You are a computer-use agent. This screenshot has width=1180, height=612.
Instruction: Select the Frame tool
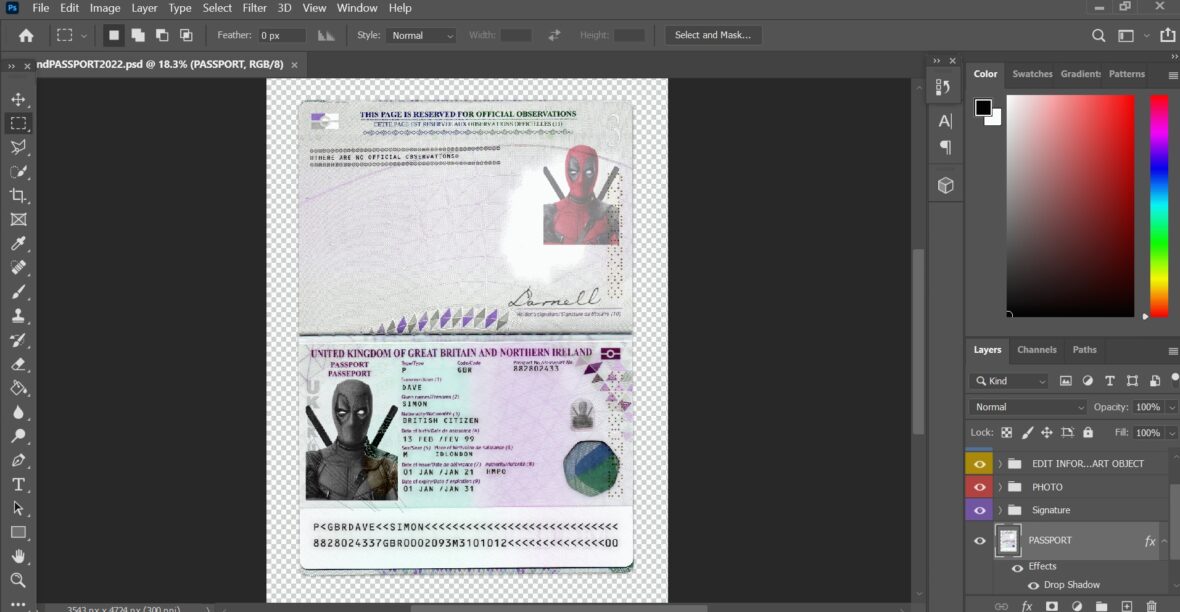(x=18, y=220)
